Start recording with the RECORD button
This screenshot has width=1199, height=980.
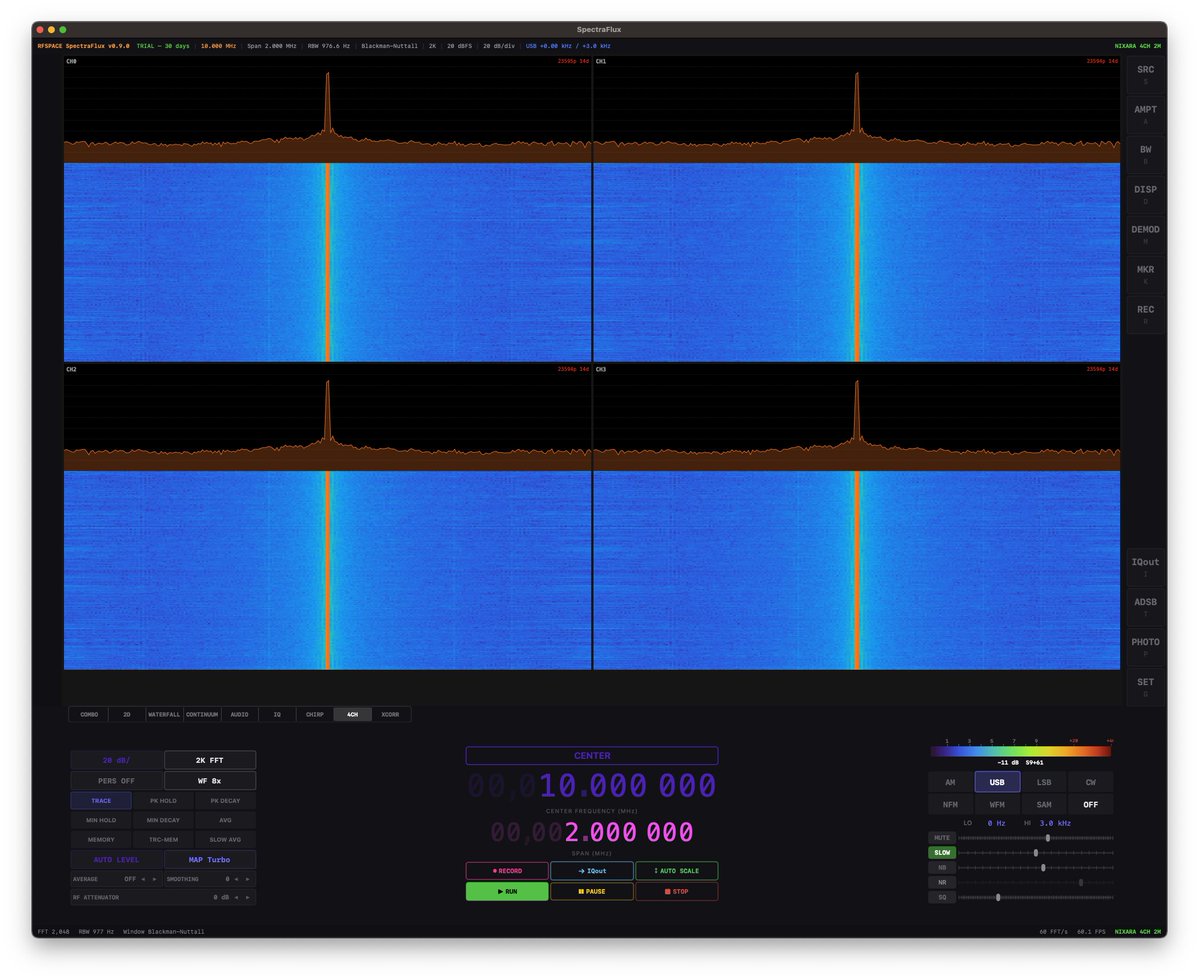point(507,871)
